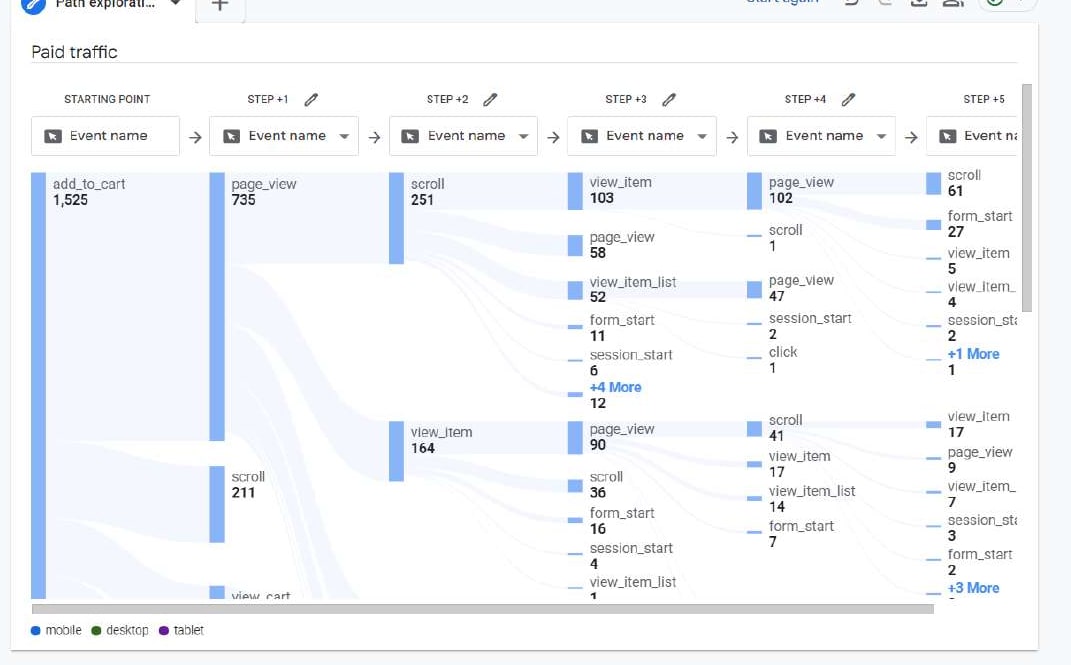Viewport: 1071px width, 665px height.
Task: Open the STEP +4 Event name dropdown
Action: (821, 136)
